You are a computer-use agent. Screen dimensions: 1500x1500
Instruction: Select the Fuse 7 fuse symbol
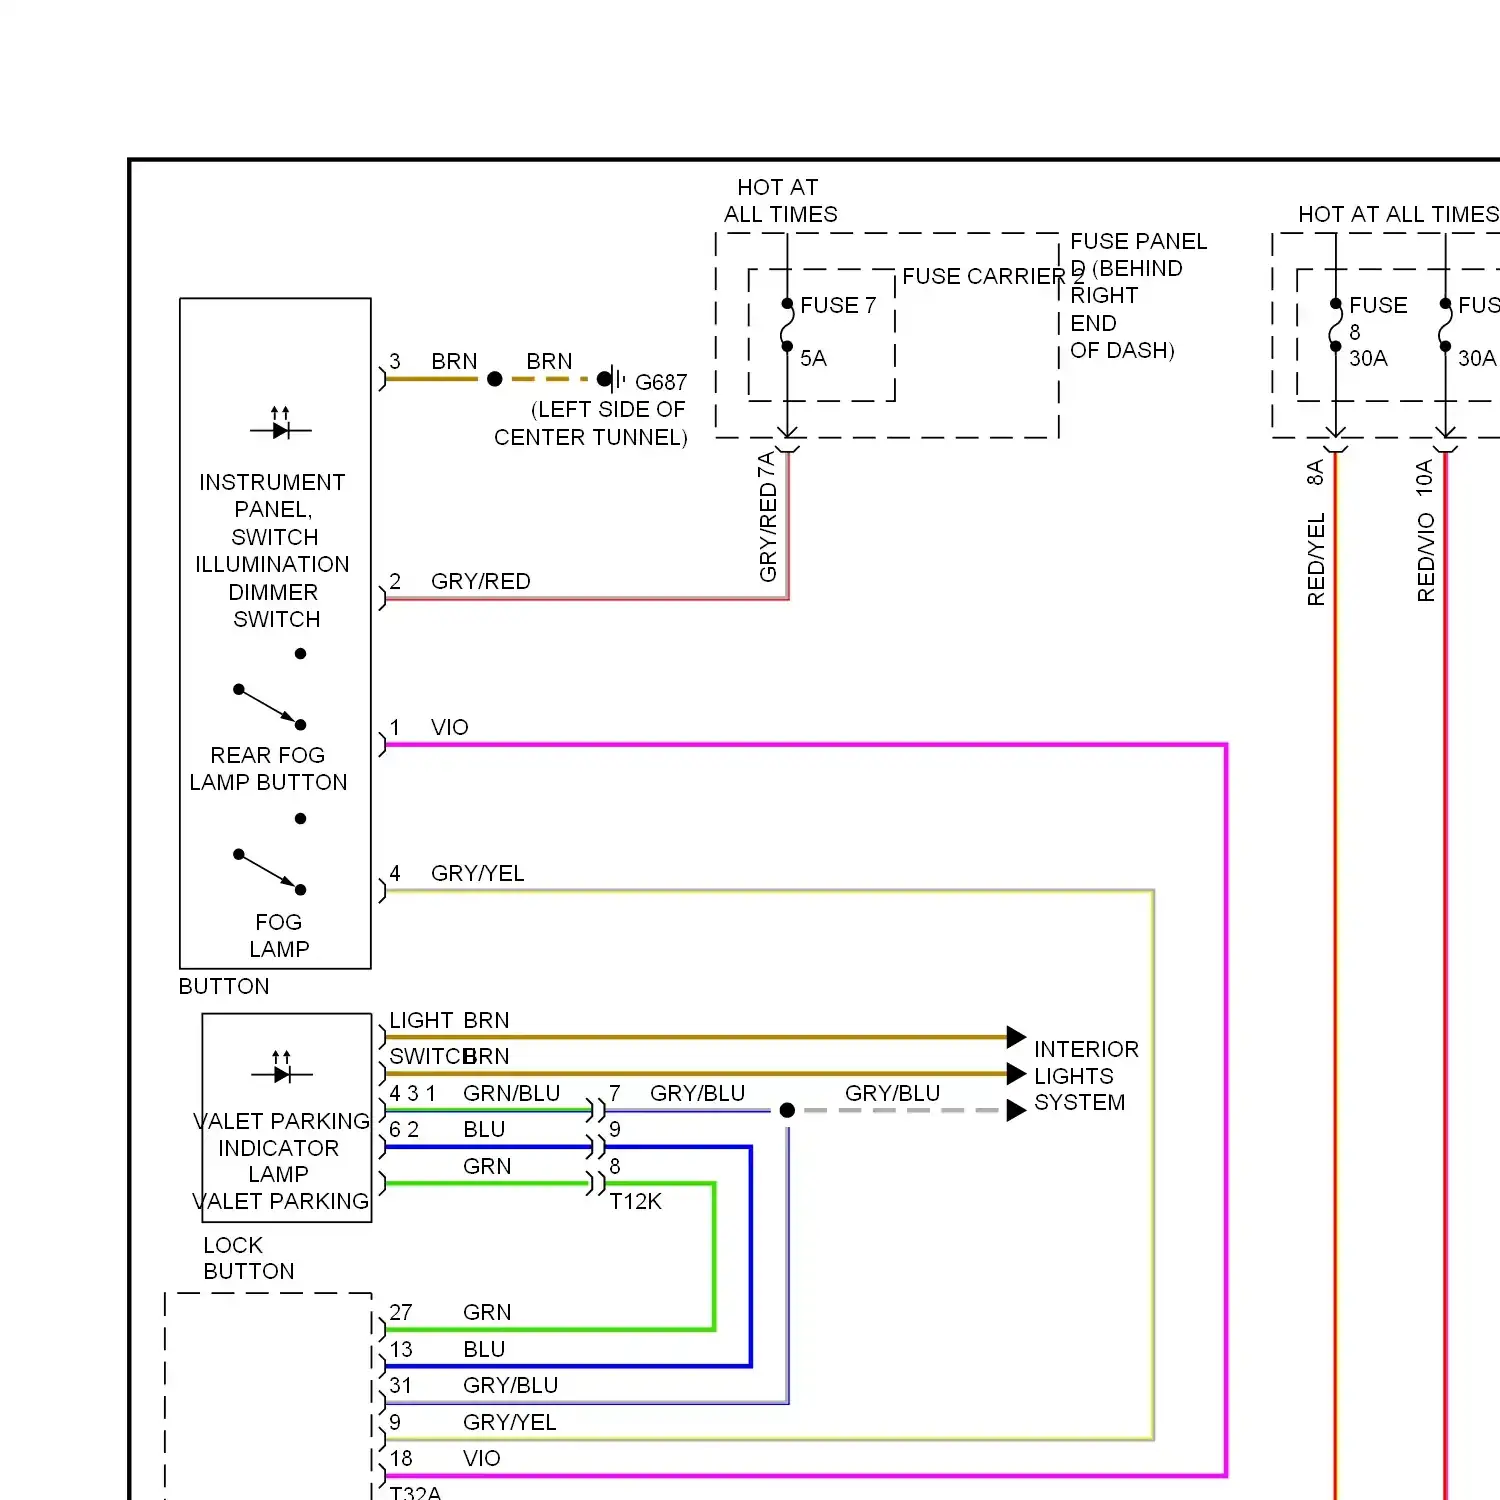[787, 325]
